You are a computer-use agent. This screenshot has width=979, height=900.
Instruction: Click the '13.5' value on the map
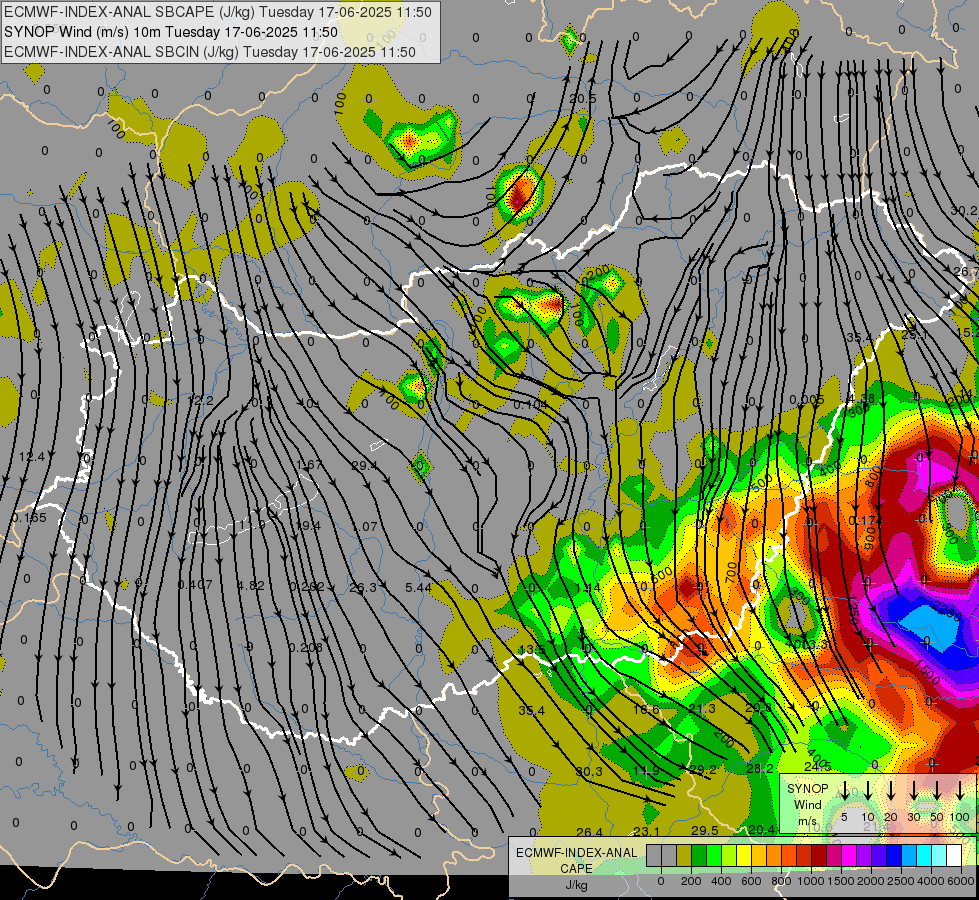(x=532, y=650)
